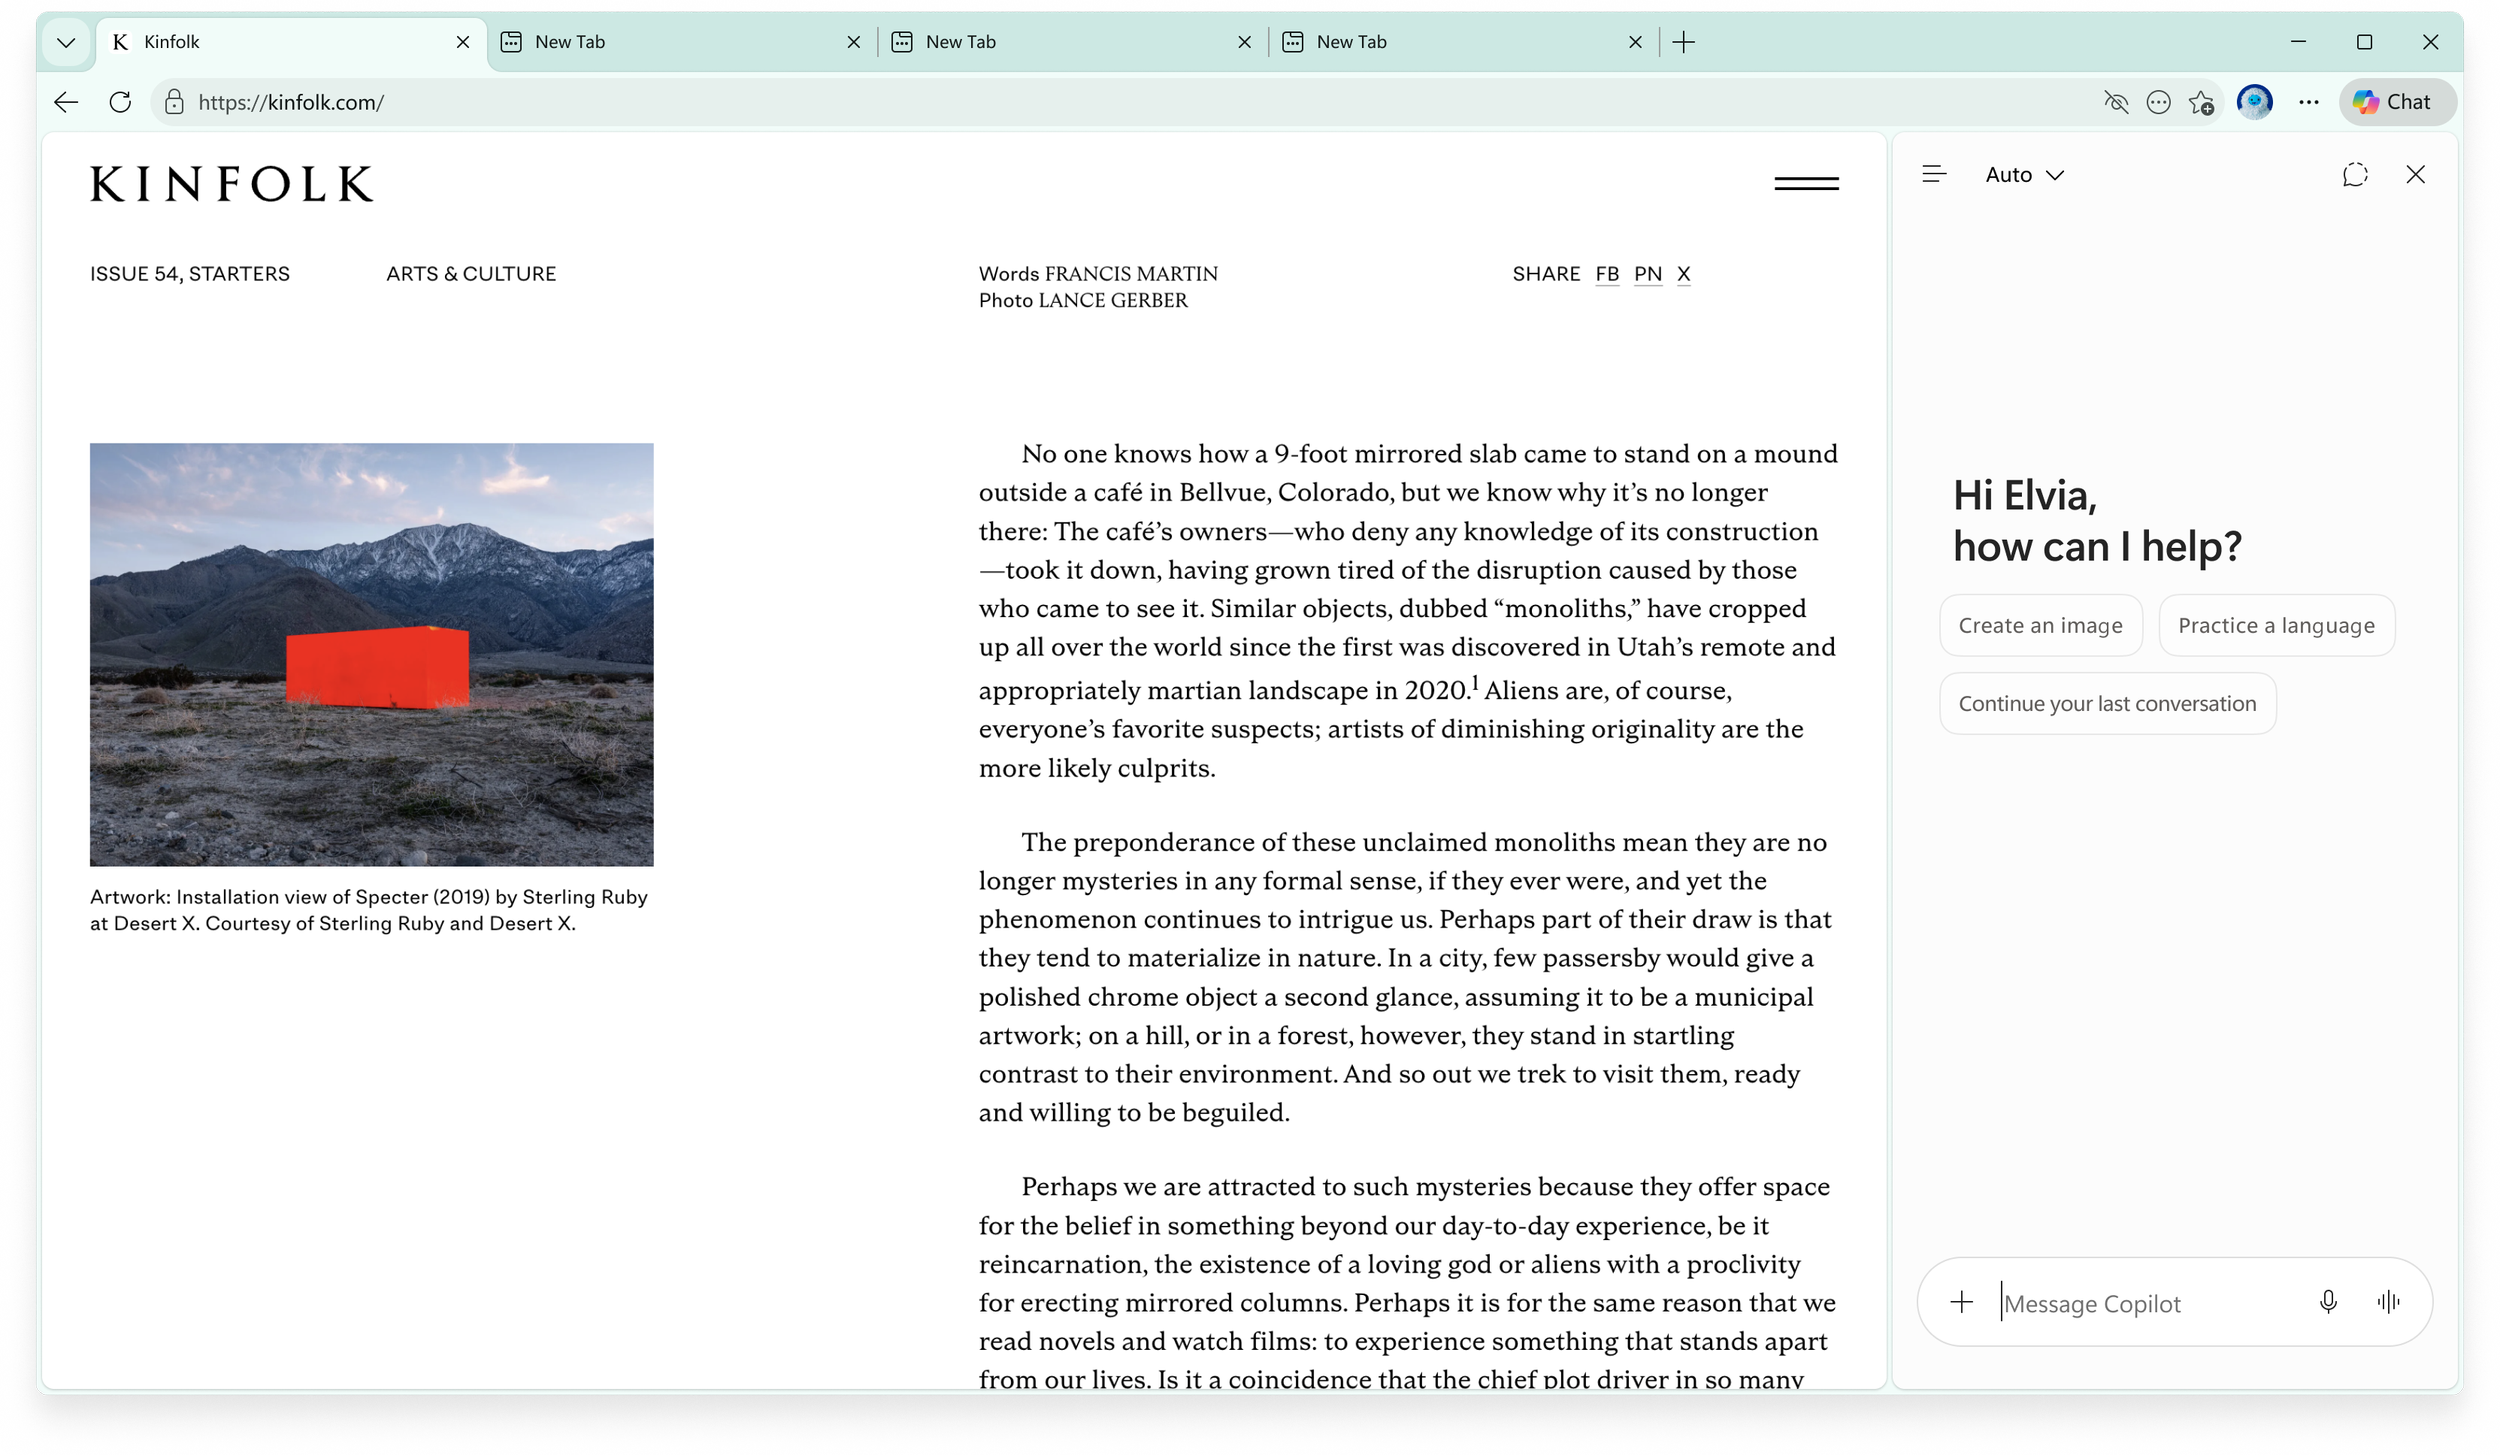This screenshot has height=1455, width=2500.
Task: Start a new Copilot chat icon
Action: pos(2355,175)
